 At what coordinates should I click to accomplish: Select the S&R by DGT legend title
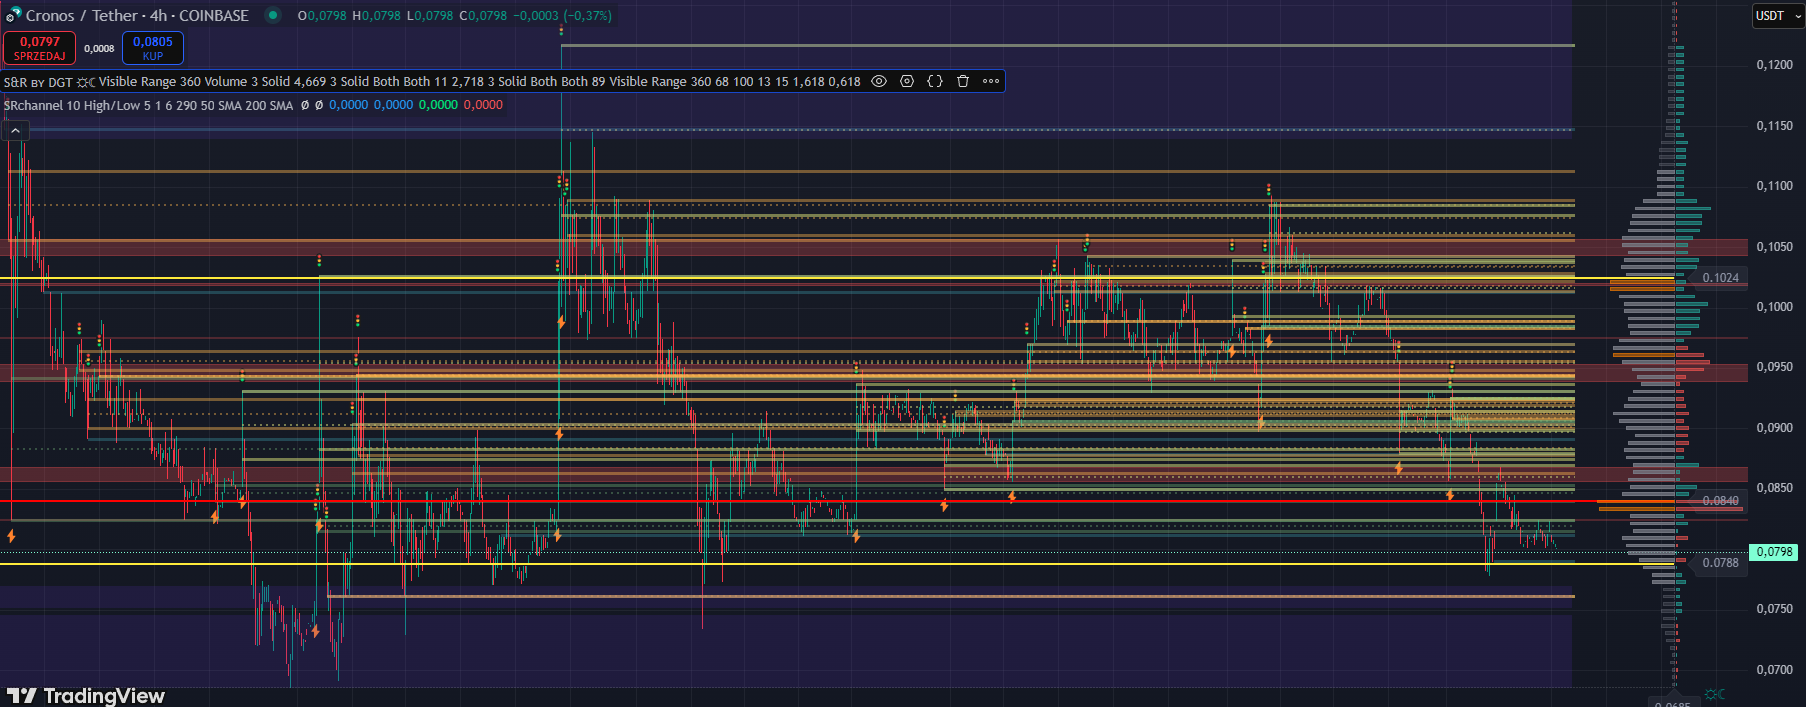click(x=38, y=82)
